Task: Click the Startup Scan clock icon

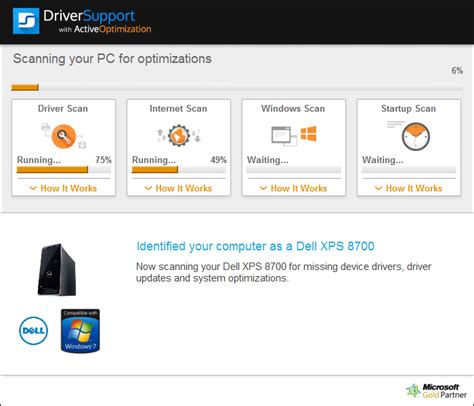Action: (416, 137)
